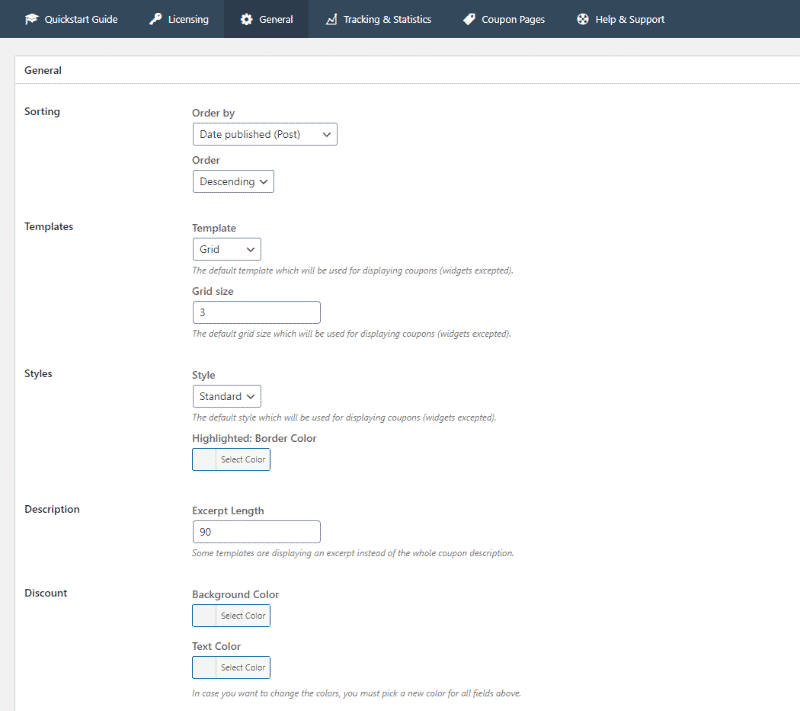Click the 'Text Color' label
Image resolution: width=800 pixels, height=711 pixels.
pyautogui.click(x=216, y=646)
